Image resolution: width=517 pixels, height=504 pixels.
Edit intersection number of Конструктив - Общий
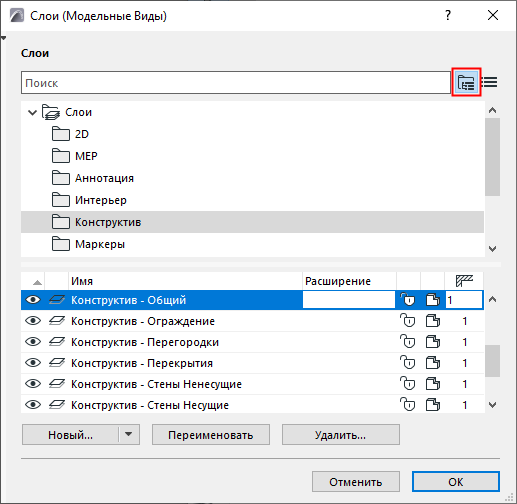[464, 300]
